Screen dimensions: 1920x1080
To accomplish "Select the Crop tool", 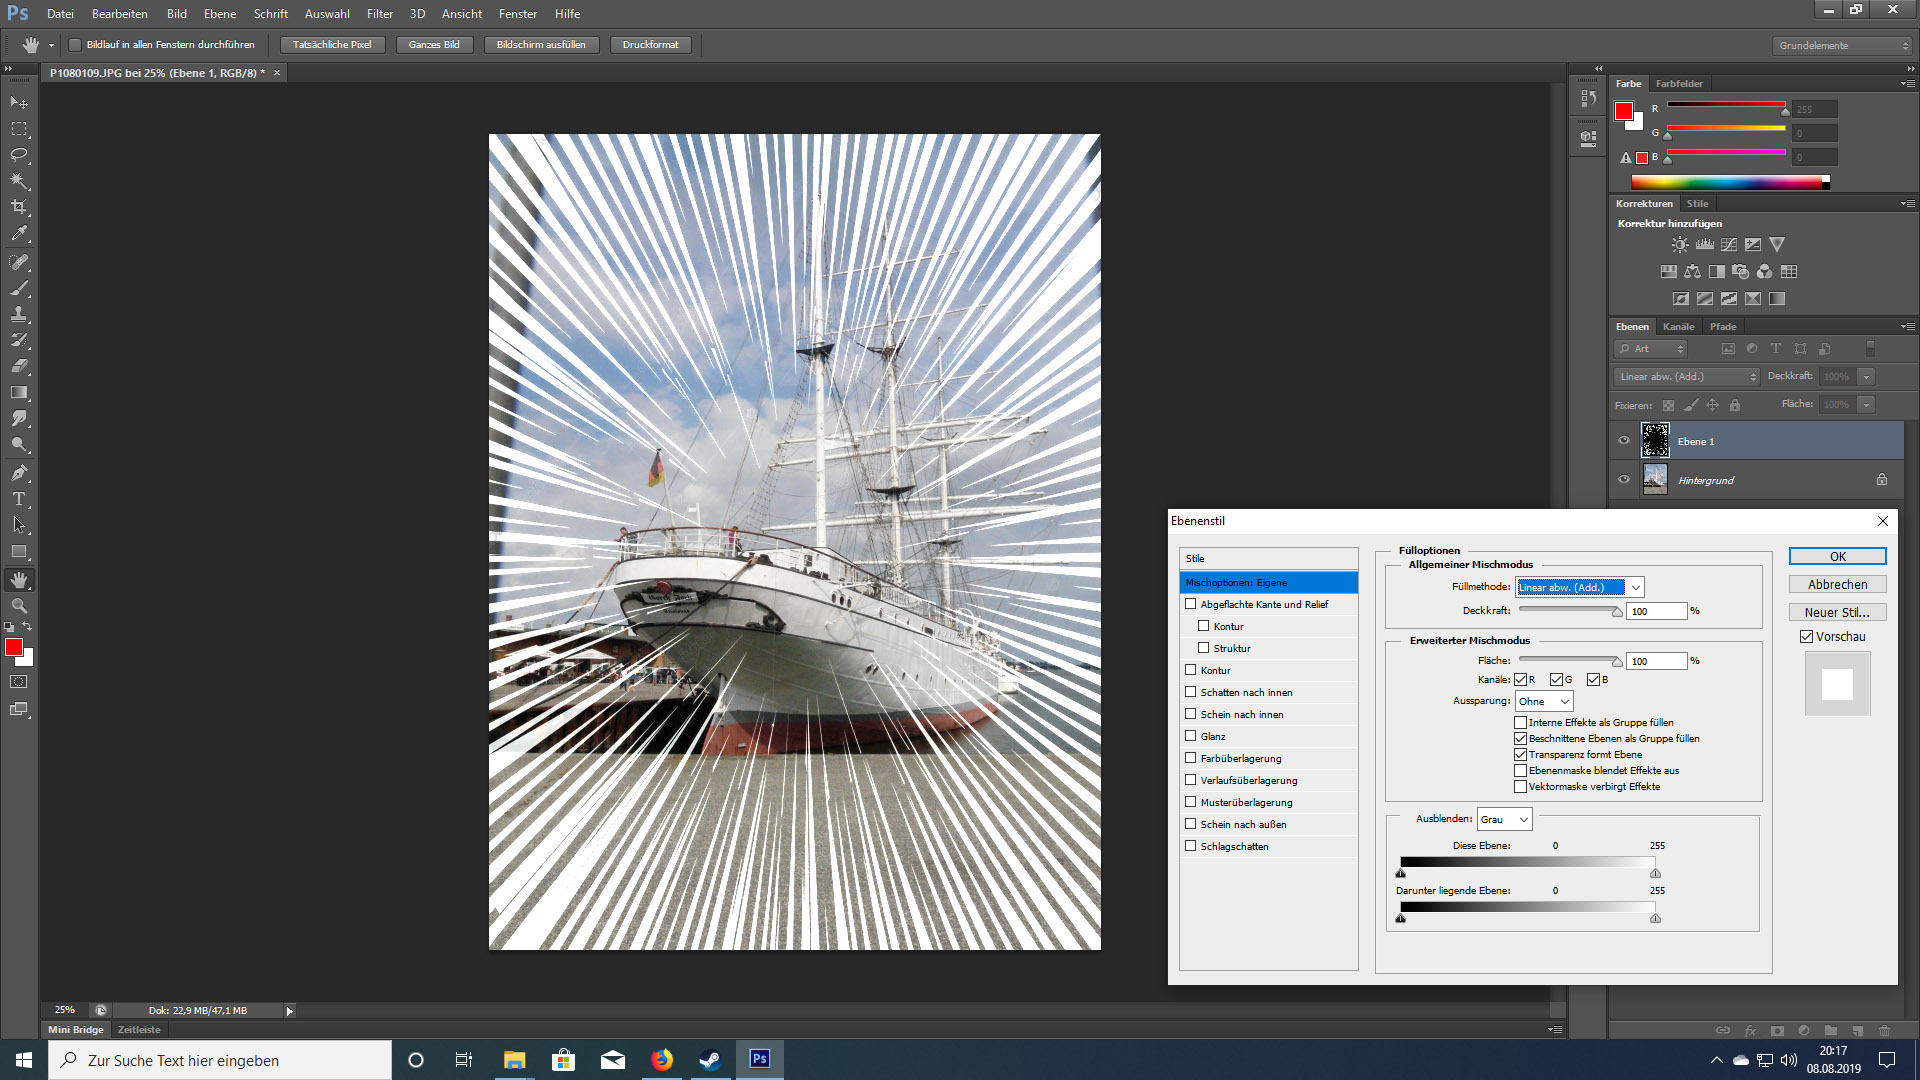I will pos(19,207).
